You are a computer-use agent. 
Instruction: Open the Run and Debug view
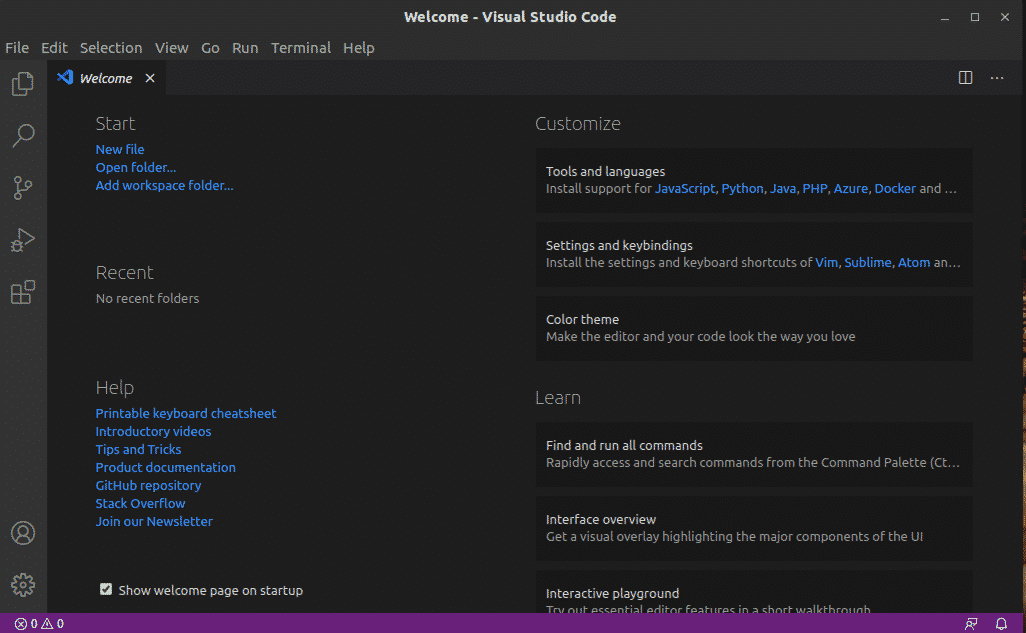click(22, 240)
